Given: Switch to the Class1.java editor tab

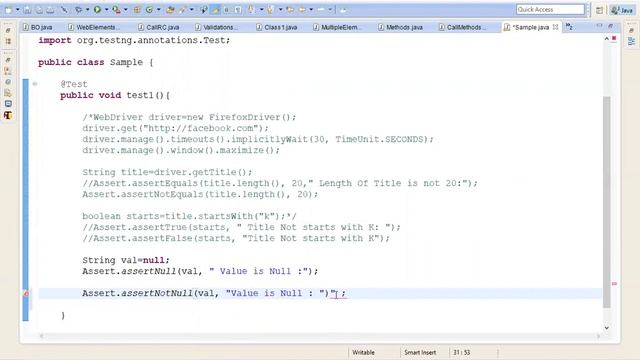Looking at the screenshot, I should 277,27.
